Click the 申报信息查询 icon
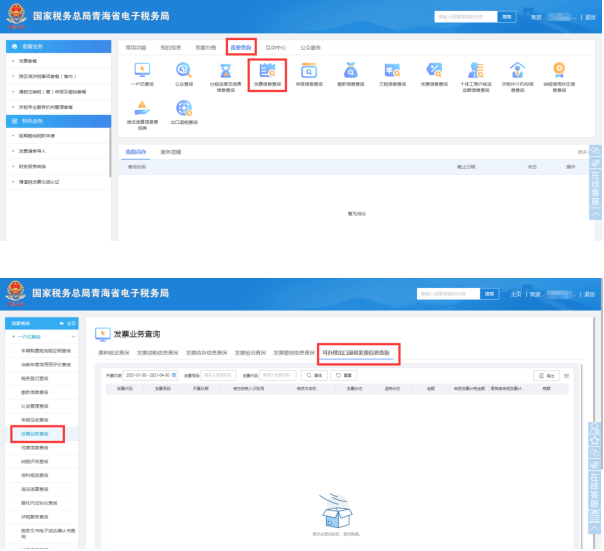Screen dimensions: 604x551 [x=309, y=72]
